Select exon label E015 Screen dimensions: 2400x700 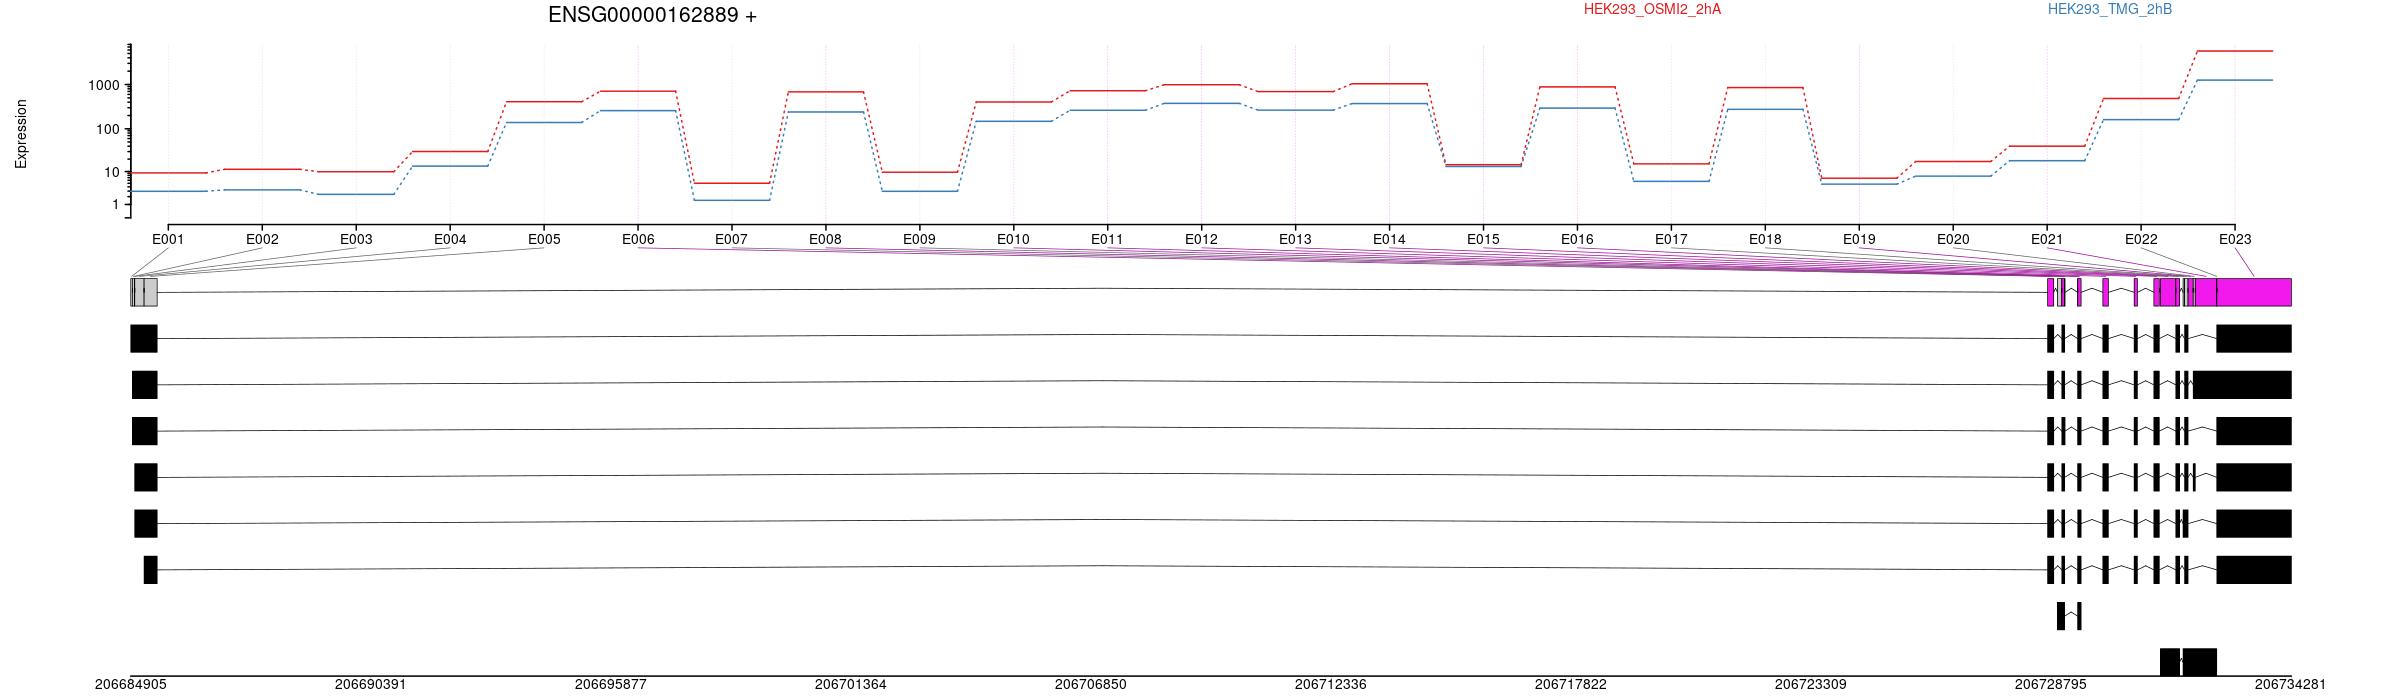pyautogui.click(x=1483, y=240)
